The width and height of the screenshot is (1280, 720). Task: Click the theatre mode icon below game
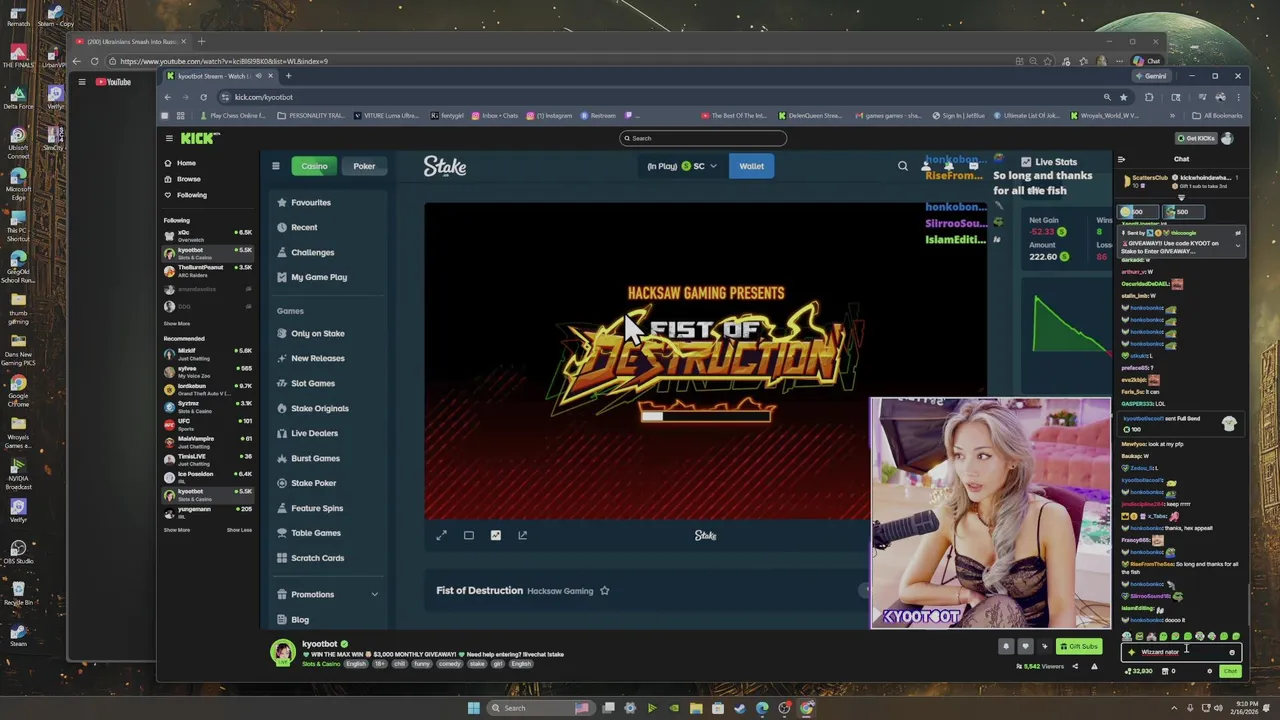(468, 535)
